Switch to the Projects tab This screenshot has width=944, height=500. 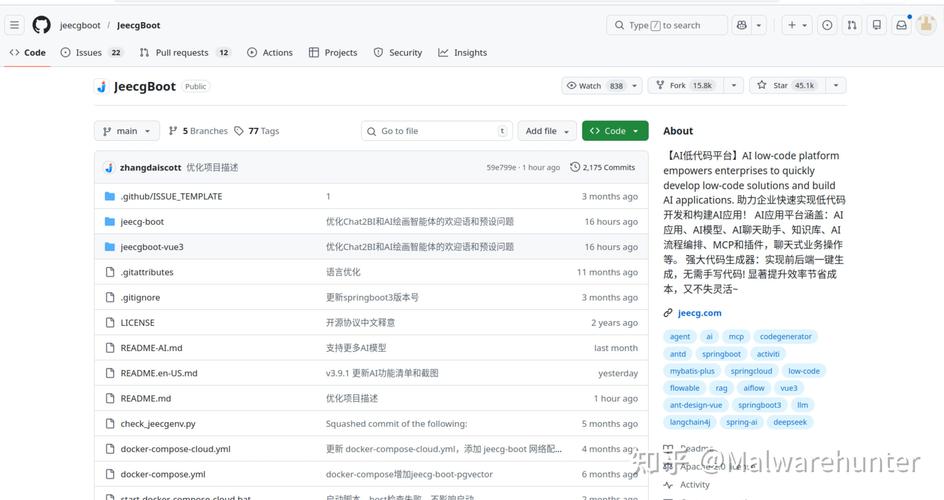[333, 52]
